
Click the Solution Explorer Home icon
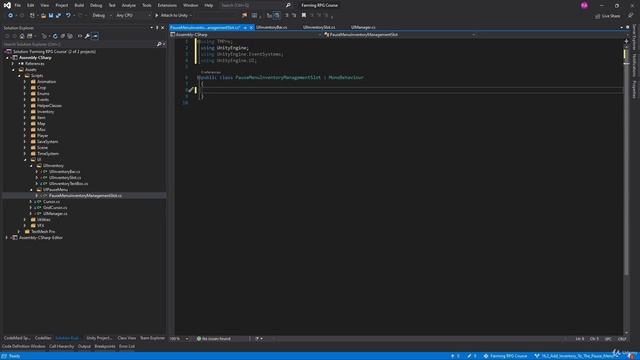(x=22, y=36)
